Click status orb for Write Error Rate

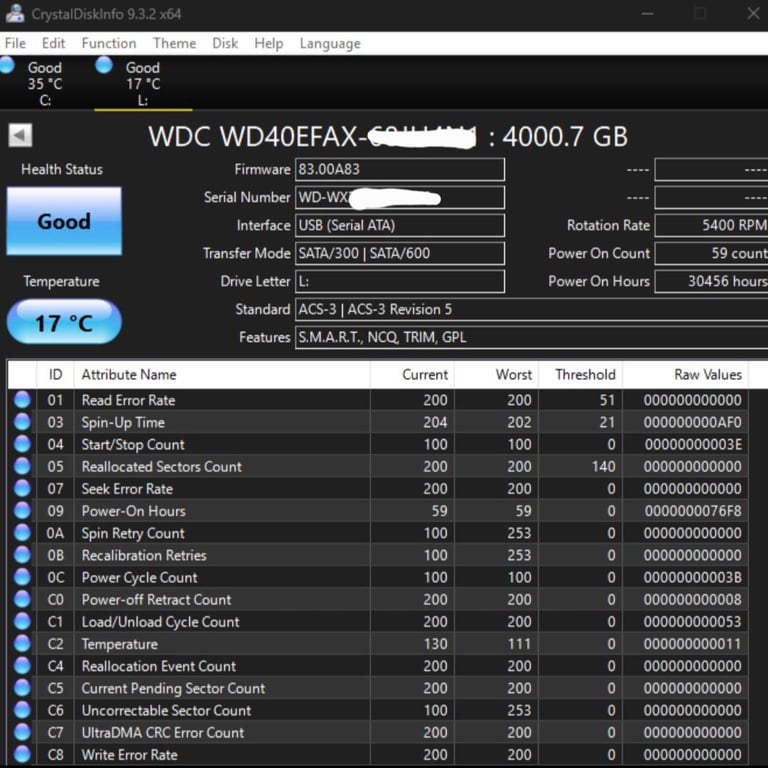pos(22,754)
